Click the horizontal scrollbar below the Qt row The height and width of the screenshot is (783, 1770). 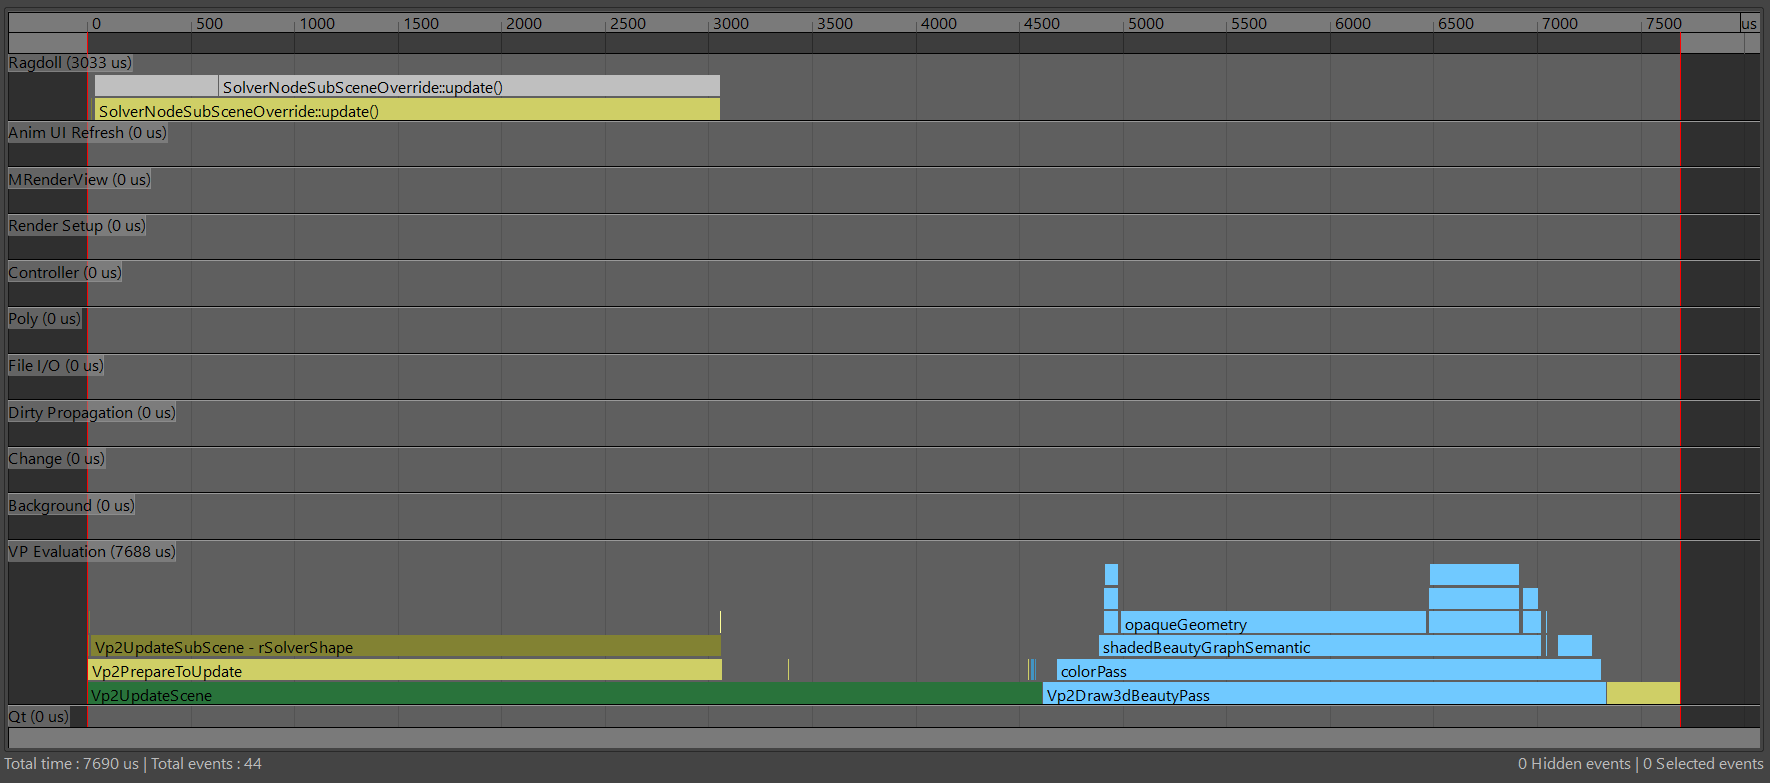pyautogui.click(x=884, y=738)
